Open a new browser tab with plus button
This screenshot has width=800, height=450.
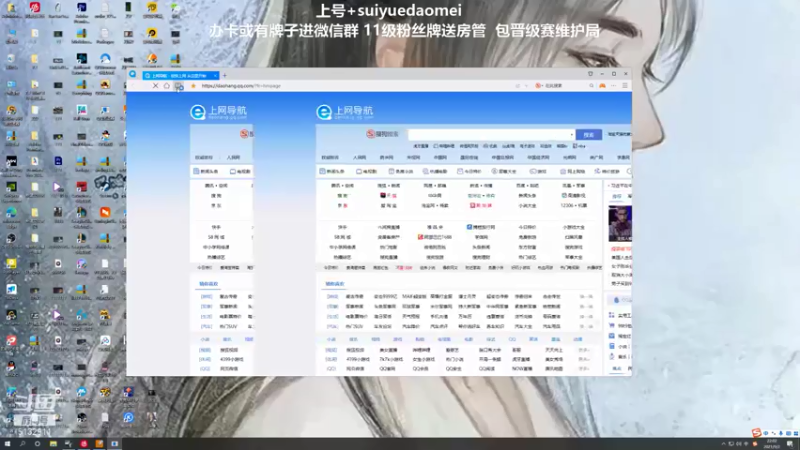224,76
